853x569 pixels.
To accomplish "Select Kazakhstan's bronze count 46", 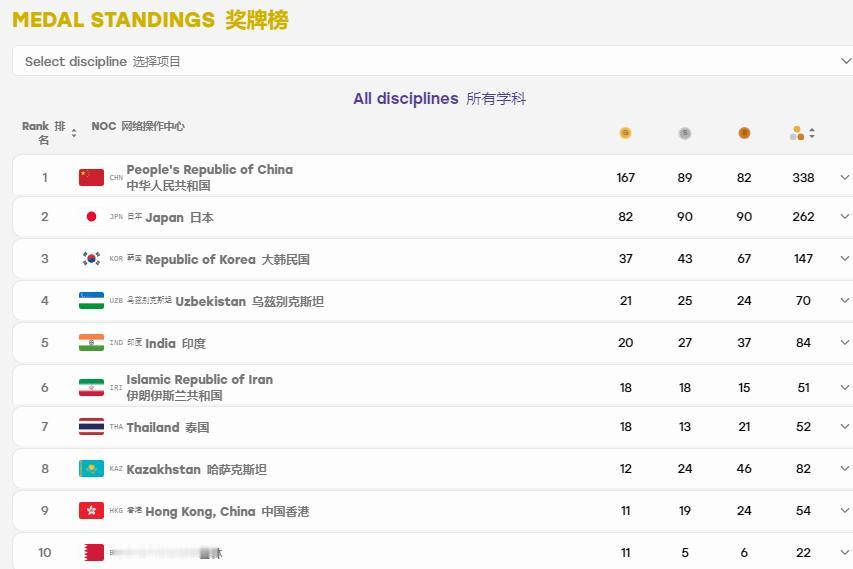I will pyautogui.click(x=744, y=469).
